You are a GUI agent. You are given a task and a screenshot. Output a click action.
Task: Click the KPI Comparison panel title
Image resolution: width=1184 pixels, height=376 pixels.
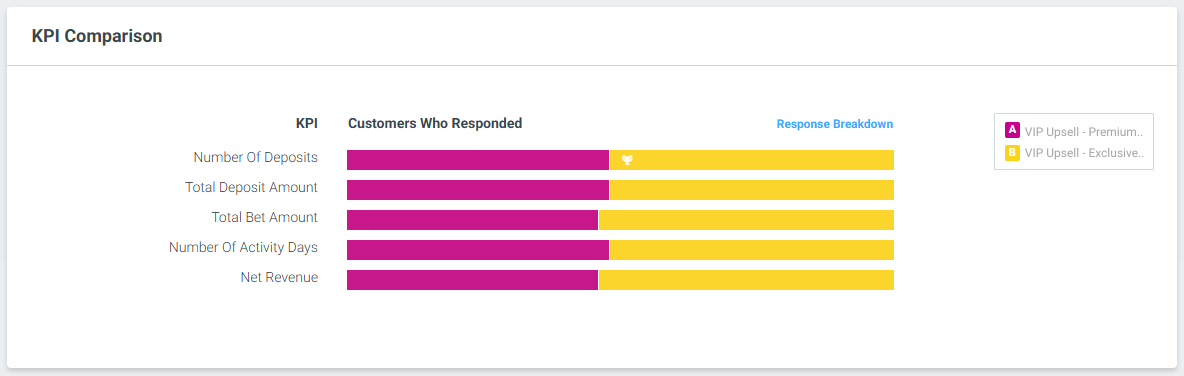click(97, 35)
